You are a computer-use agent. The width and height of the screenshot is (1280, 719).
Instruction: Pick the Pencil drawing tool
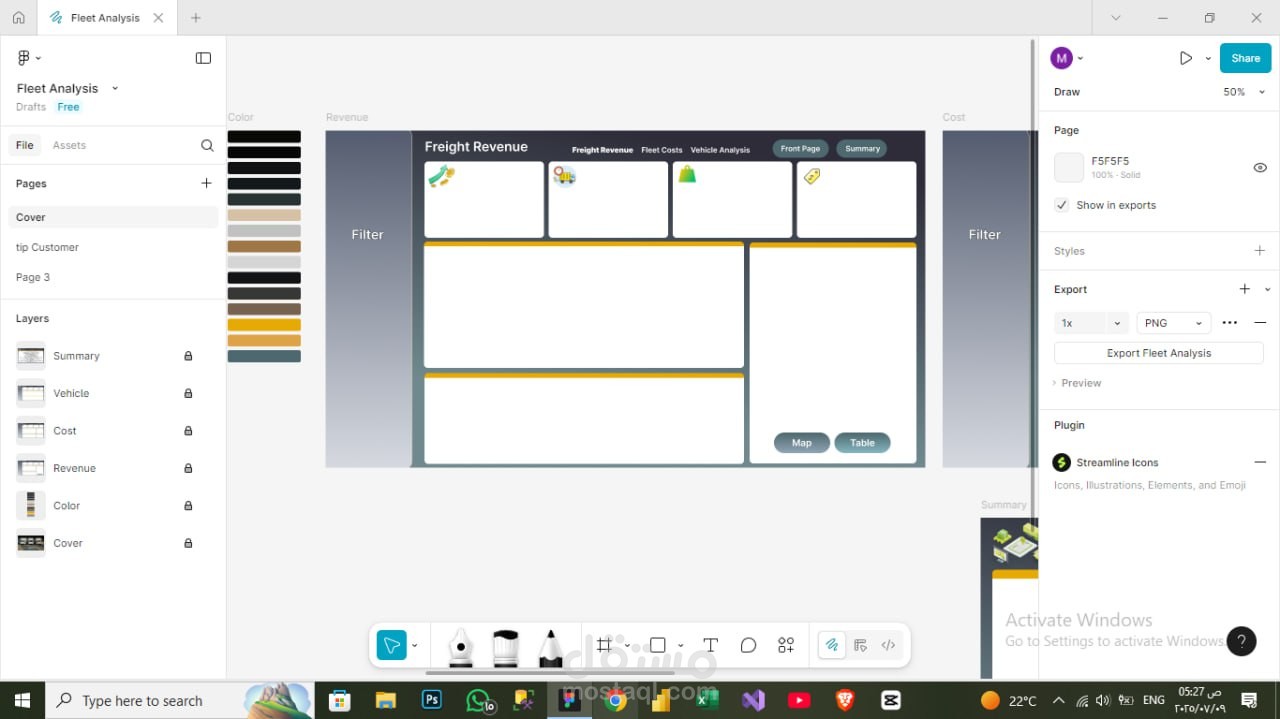click(551, 647)
